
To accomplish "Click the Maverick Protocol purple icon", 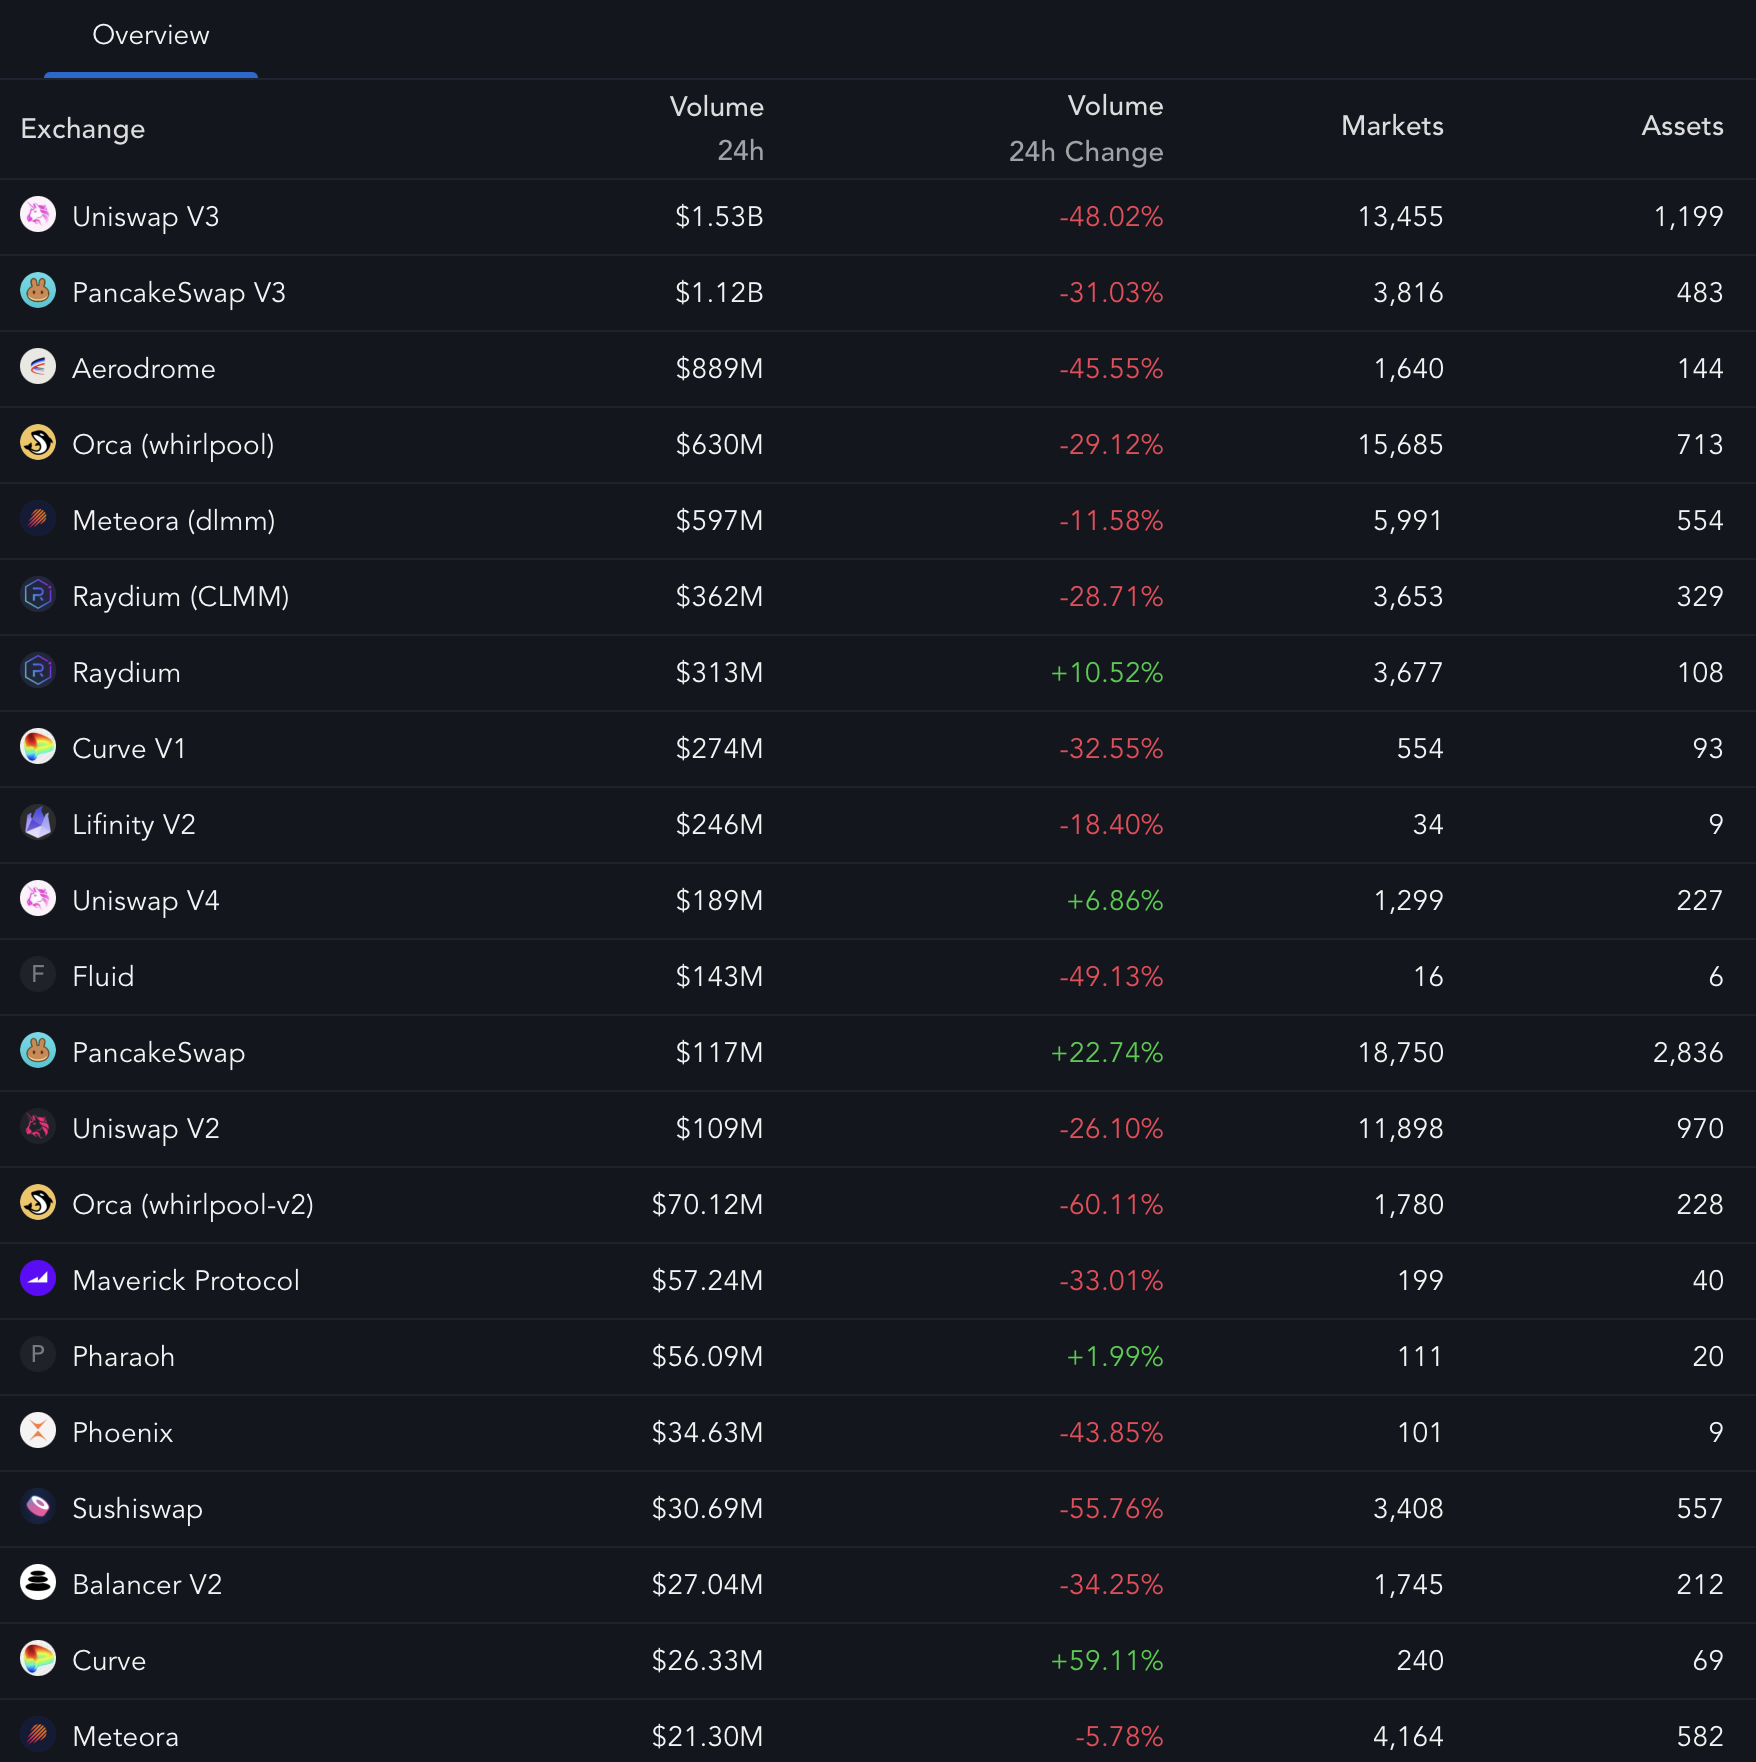I will coord(38,1279).
